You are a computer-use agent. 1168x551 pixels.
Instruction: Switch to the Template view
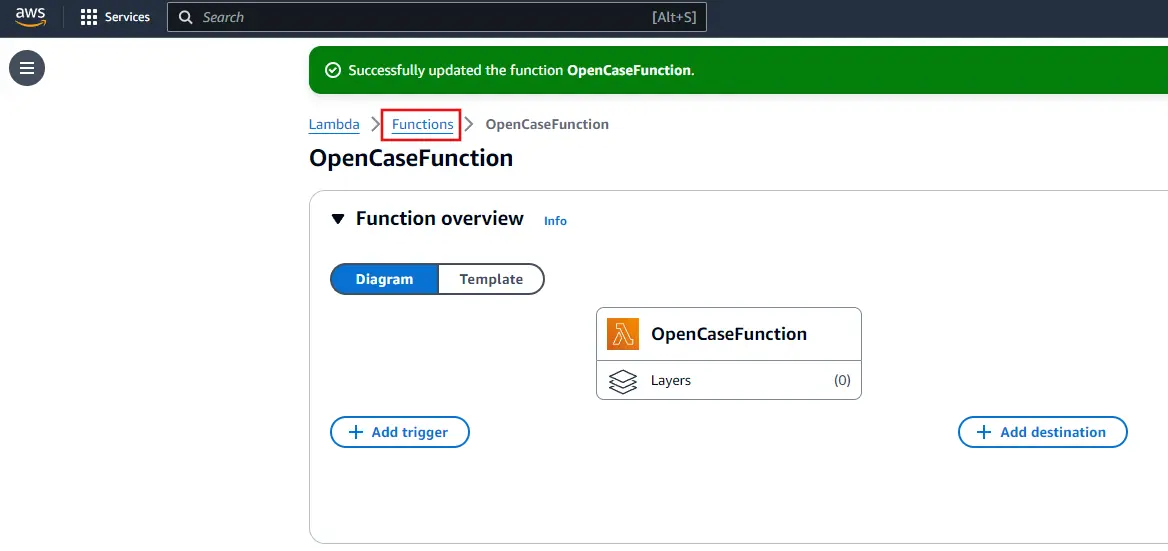point(491,279)
